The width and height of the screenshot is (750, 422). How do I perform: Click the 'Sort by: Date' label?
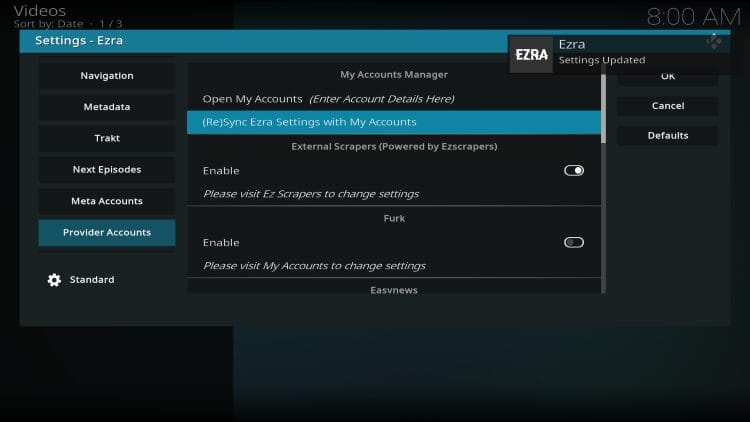(x=48, y=23)
